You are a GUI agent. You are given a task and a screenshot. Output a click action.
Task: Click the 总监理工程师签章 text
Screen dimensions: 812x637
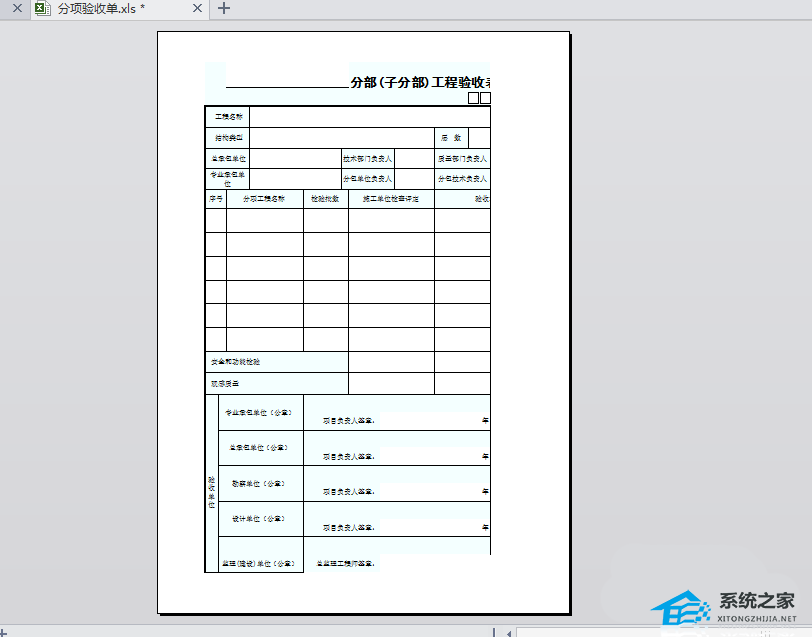coord(345,563)
